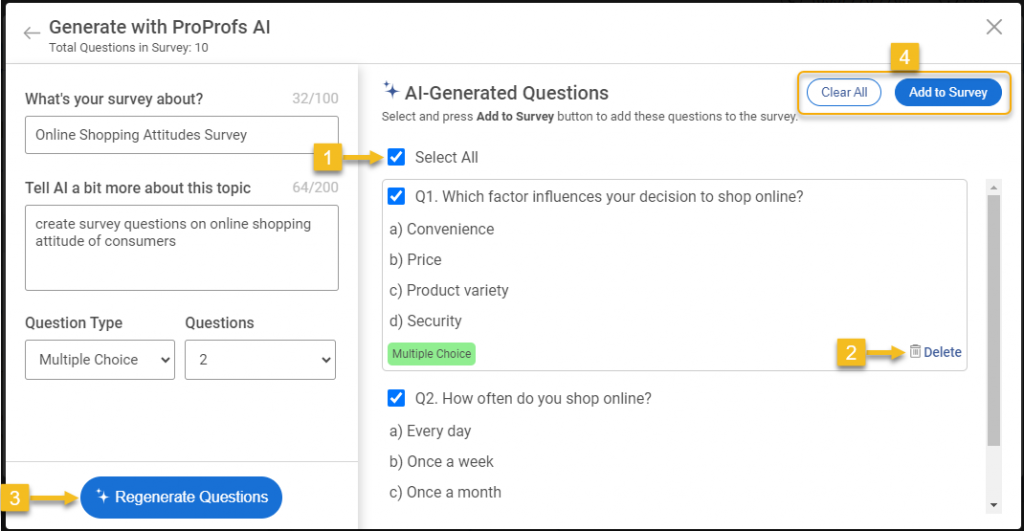Click the back arrow icon in header

(32, 34)
